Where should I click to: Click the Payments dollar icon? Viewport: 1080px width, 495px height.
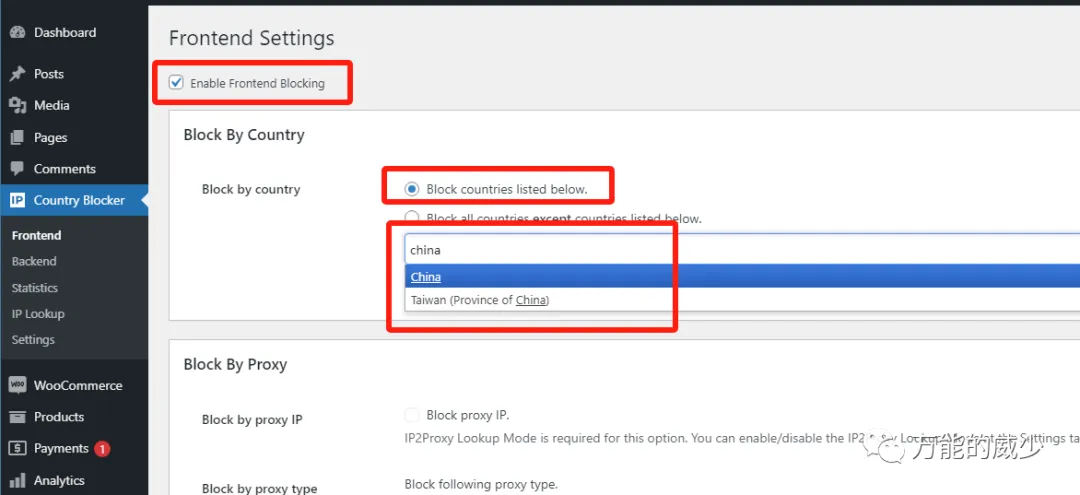pyautogui.click(x=18, y=448)
